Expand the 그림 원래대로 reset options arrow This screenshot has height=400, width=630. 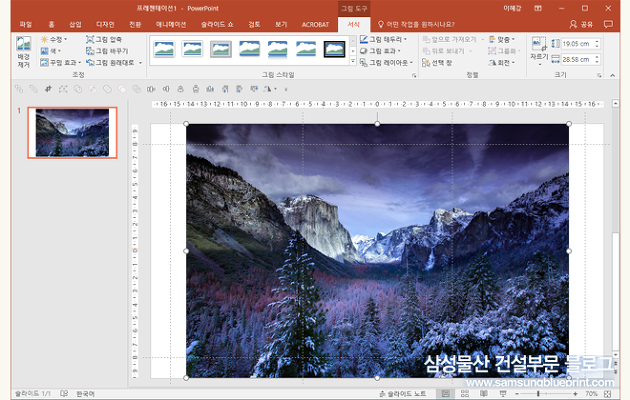pyautogui.click(x=141, y=63)
